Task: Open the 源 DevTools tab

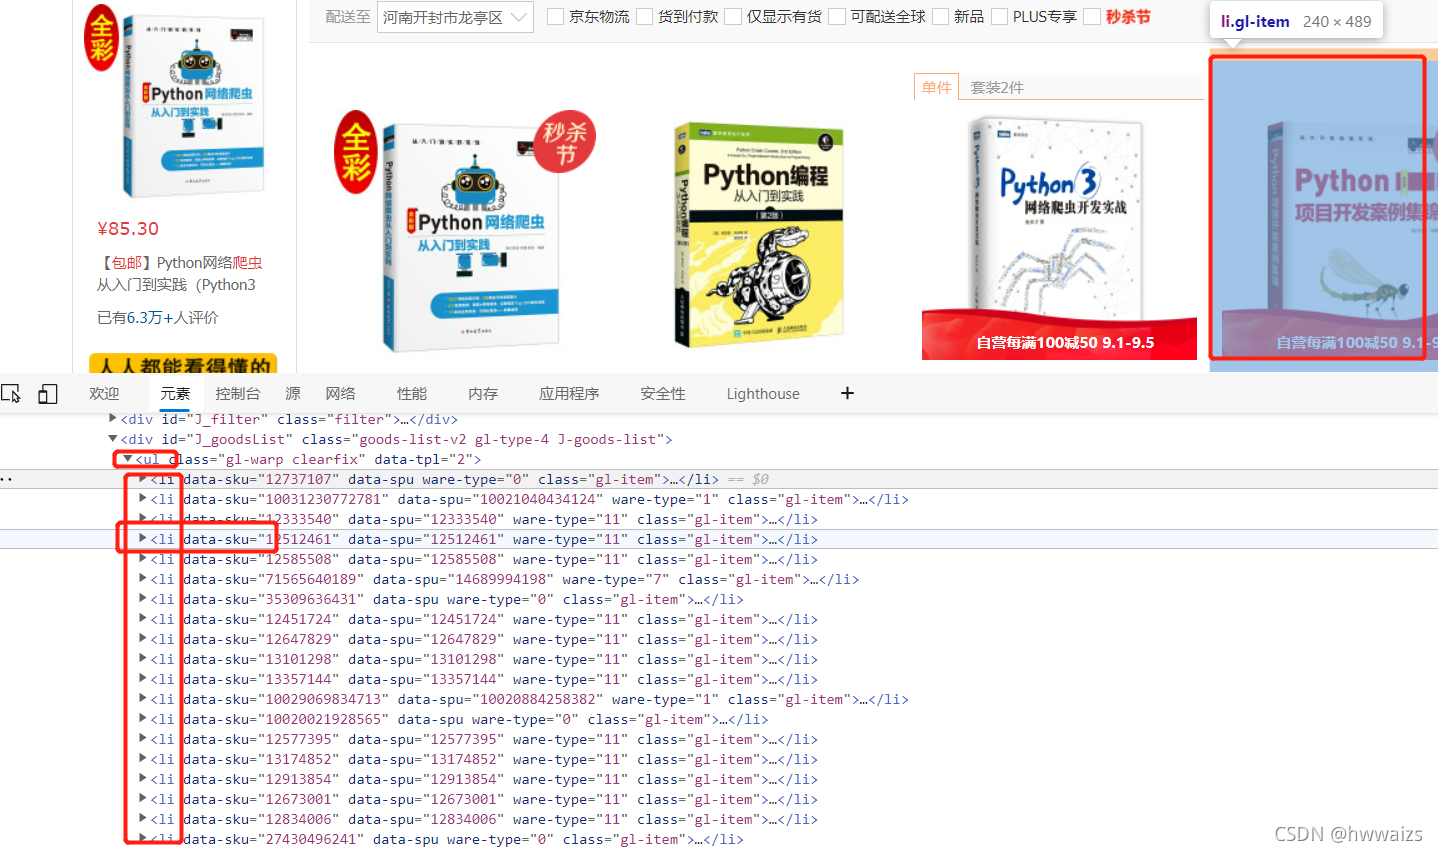Action: tap(293, 393)
